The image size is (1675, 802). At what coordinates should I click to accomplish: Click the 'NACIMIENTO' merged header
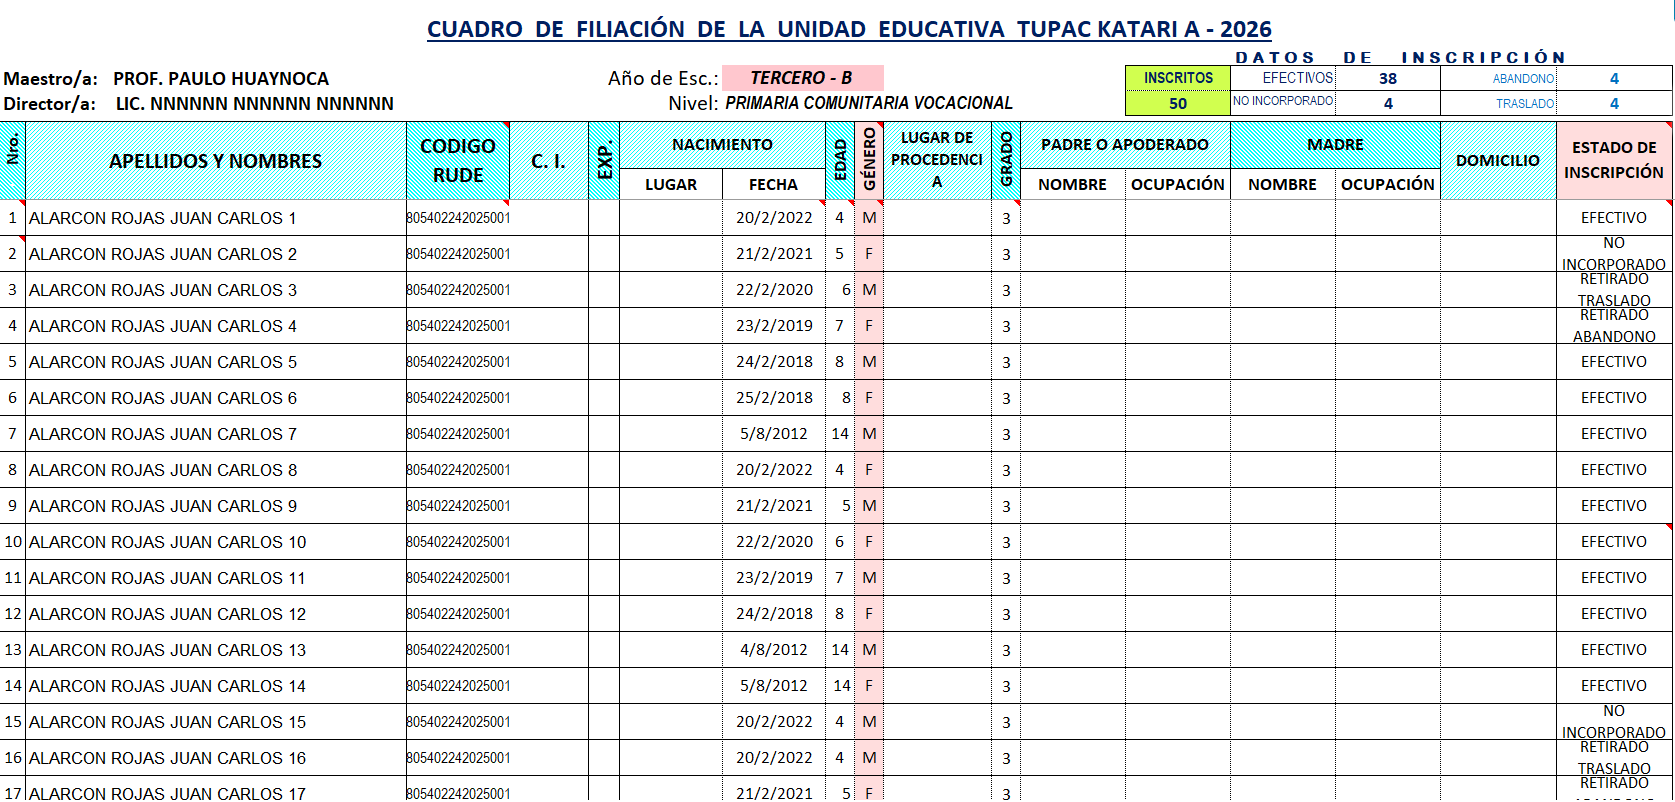tap(722, 145)
